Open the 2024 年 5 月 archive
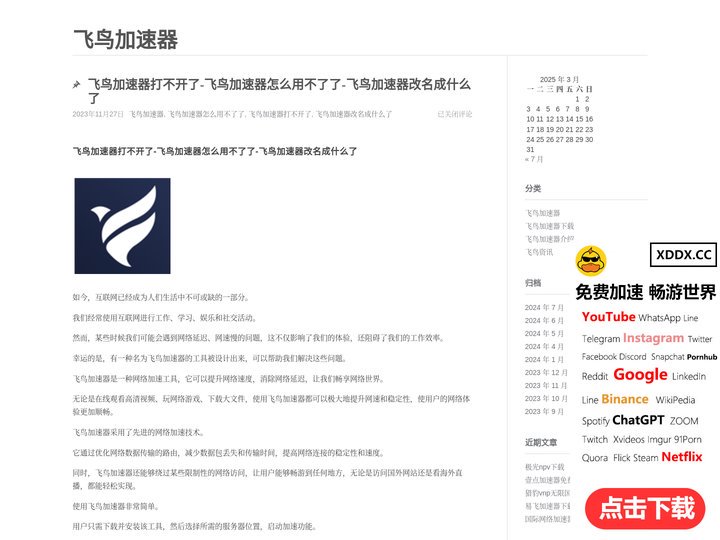Screen dimensions: 720x540 point(544,333)
